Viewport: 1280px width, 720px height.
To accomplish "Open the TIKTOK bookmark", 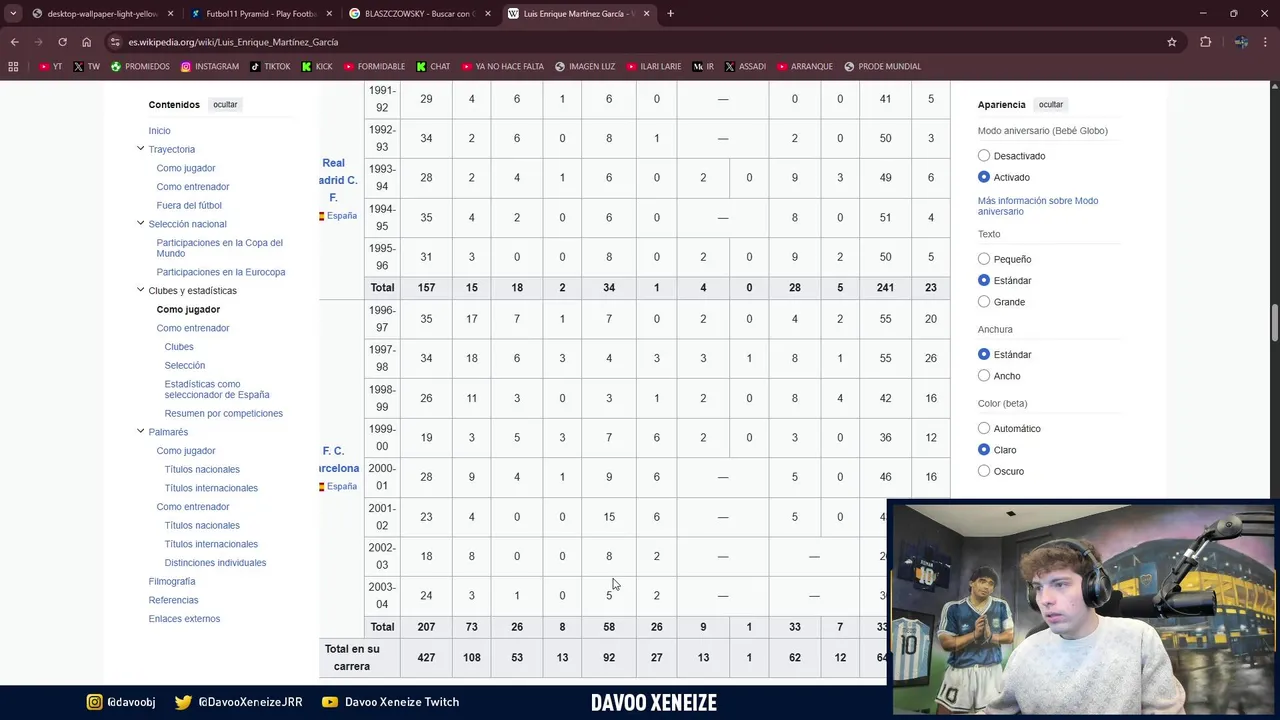I will click(x=270, y=67).
